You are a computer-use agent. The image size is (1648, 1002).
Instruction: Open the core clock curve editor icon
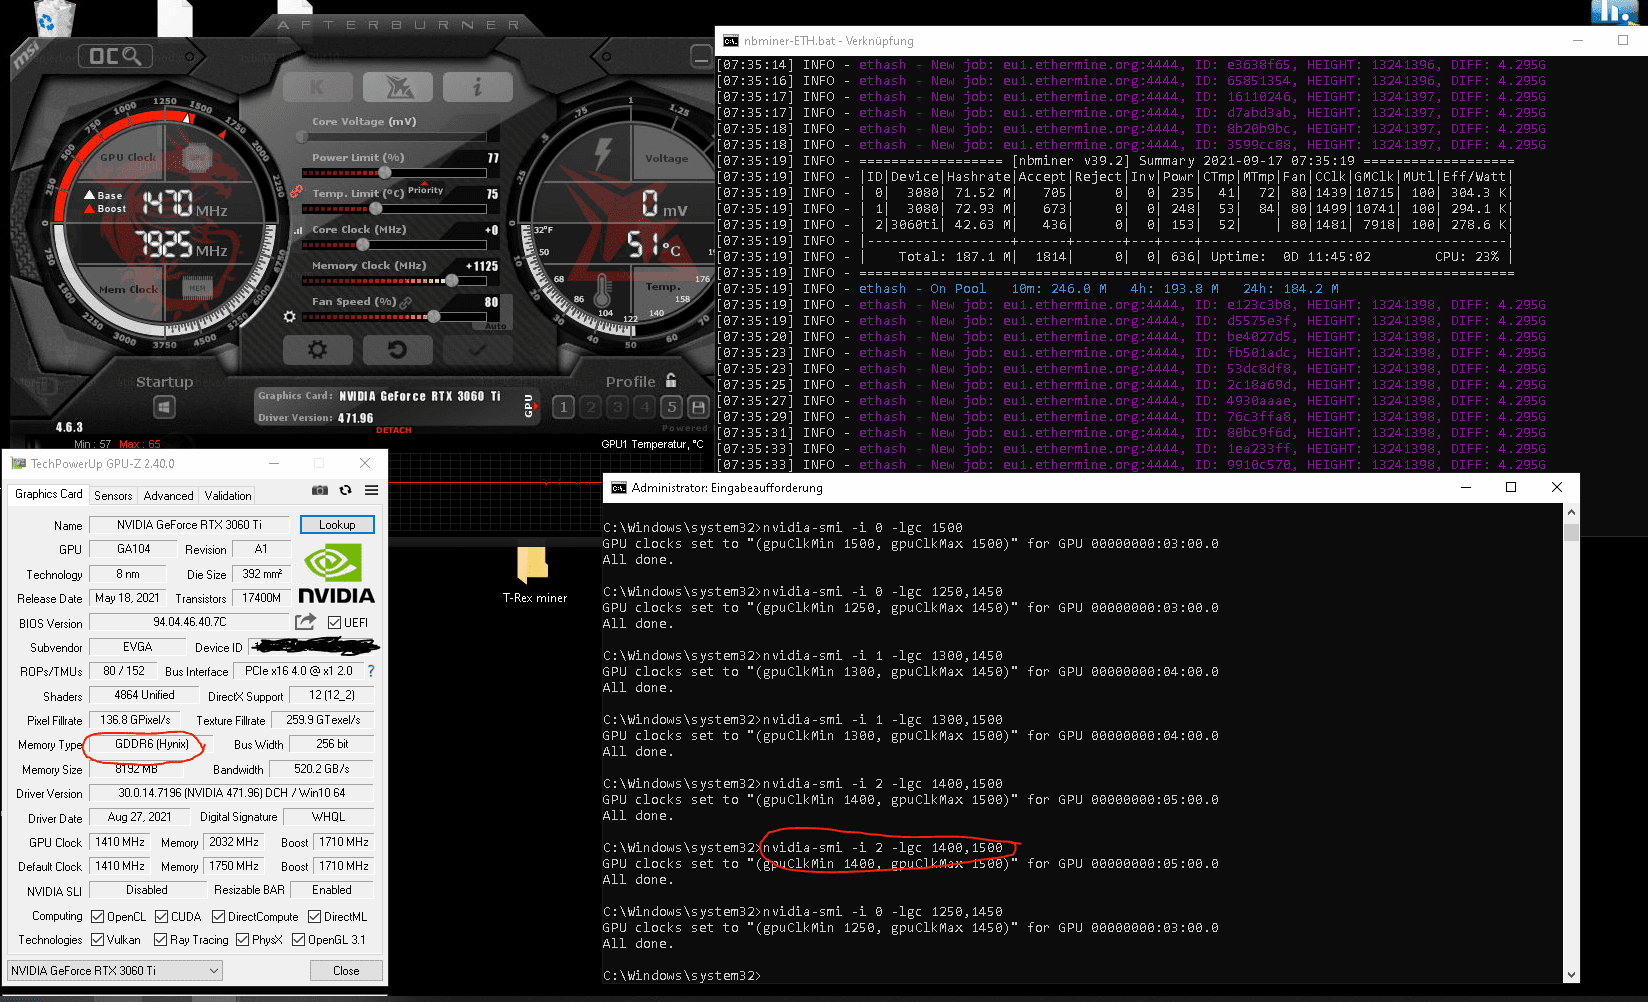[x=298, y=230]
